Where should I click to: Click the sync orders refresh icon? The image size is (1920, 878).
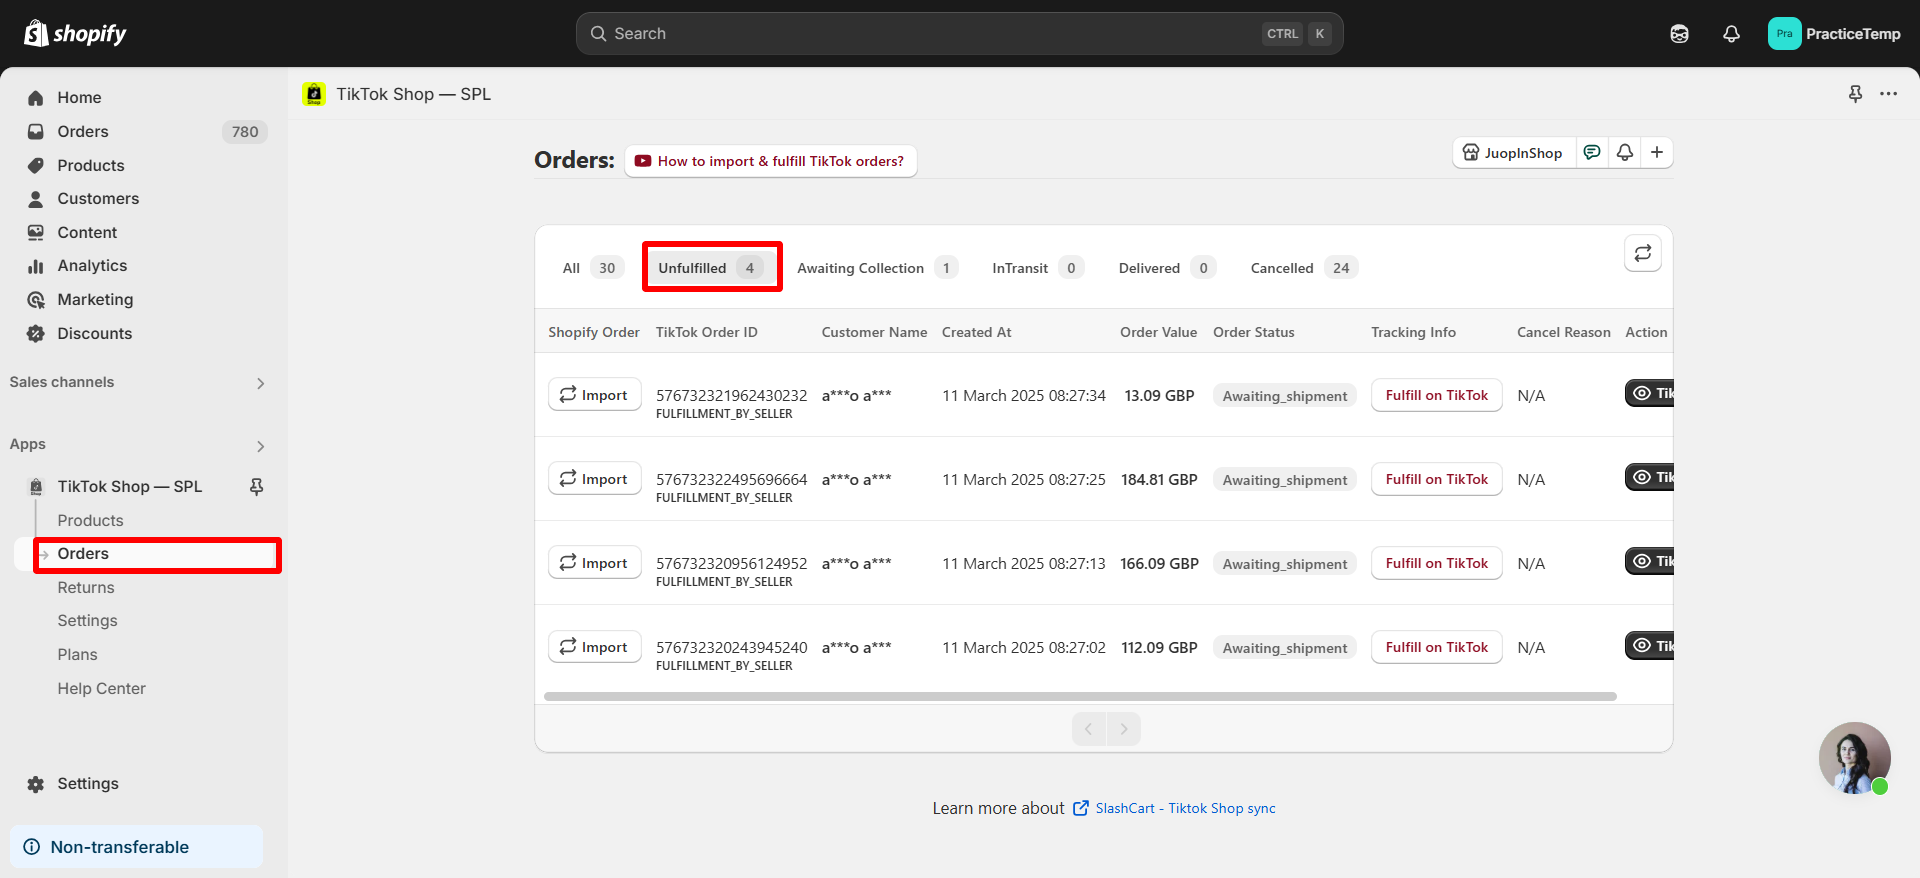(x=1643, y=254)
